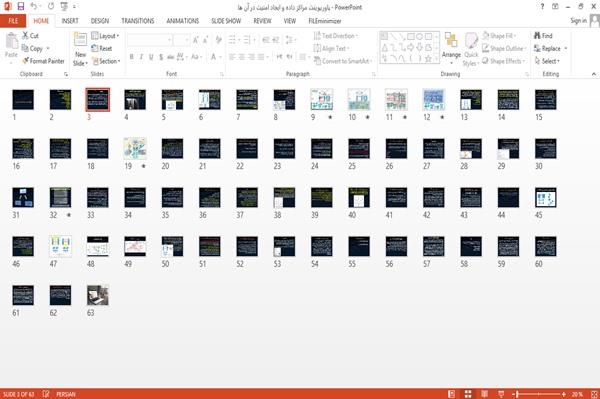Open Shape Effects dropdown
The image size is (600, 399).
tap(503, 61)
